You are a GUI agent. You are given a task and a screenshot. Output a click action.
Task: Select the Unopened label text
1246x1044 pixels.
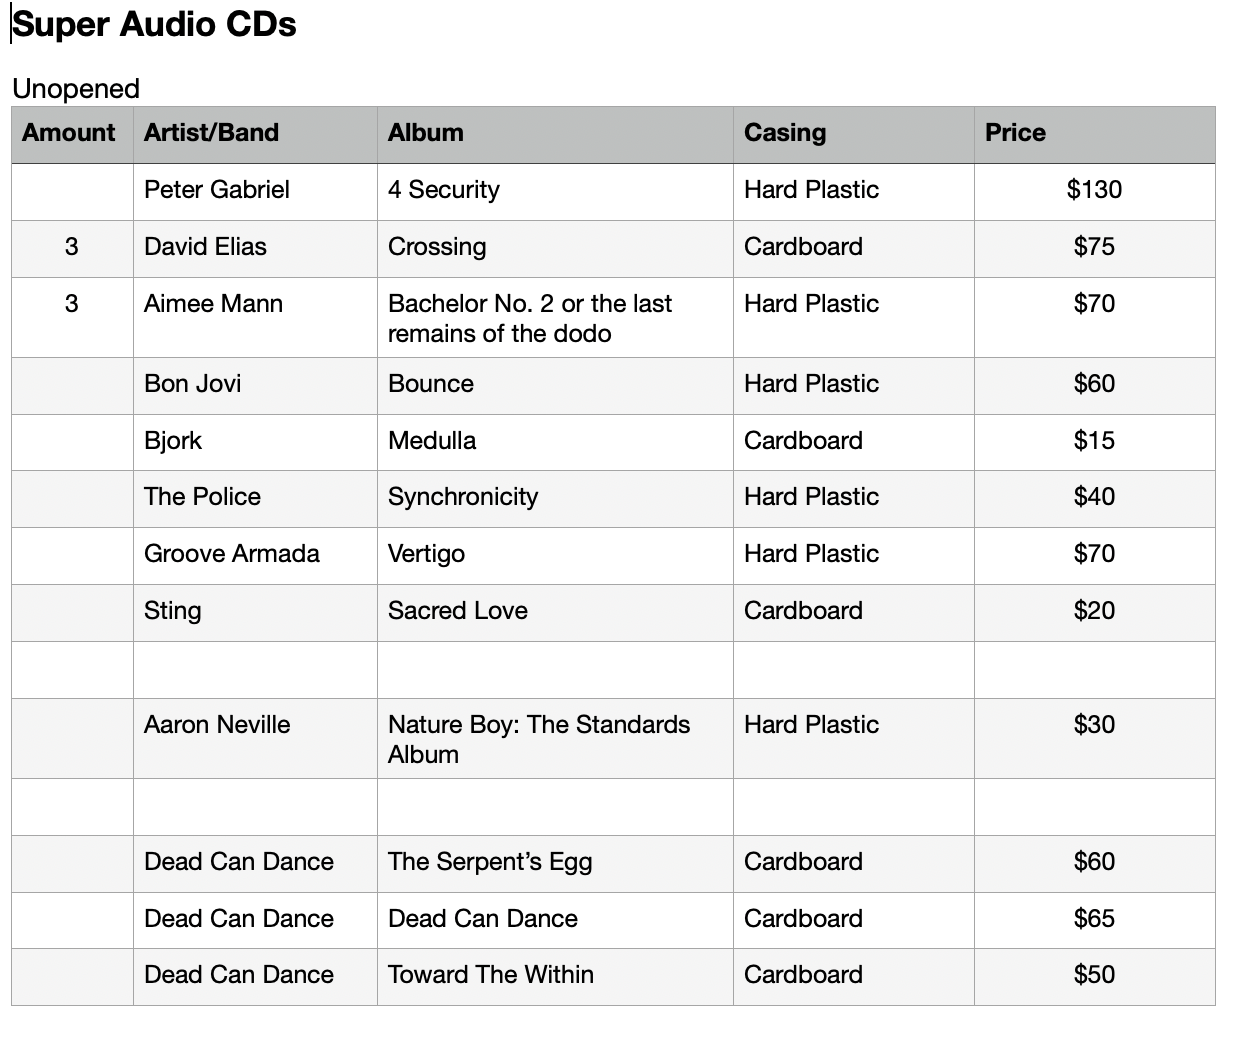coord(76,88)
